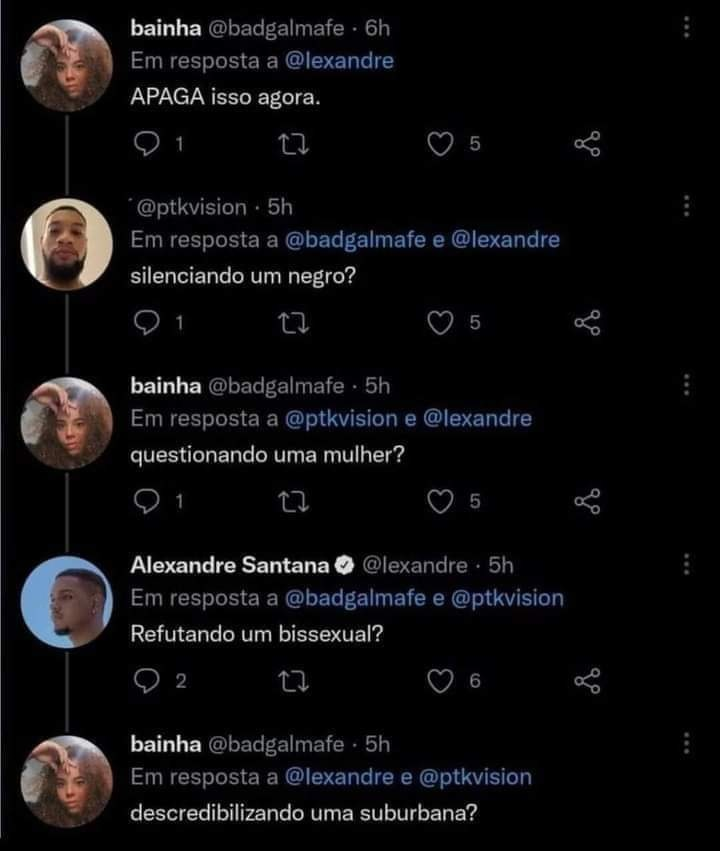720x851 pixels.
Task: Like the "APAGA isso agora." tweet
Action: (441, 144)
